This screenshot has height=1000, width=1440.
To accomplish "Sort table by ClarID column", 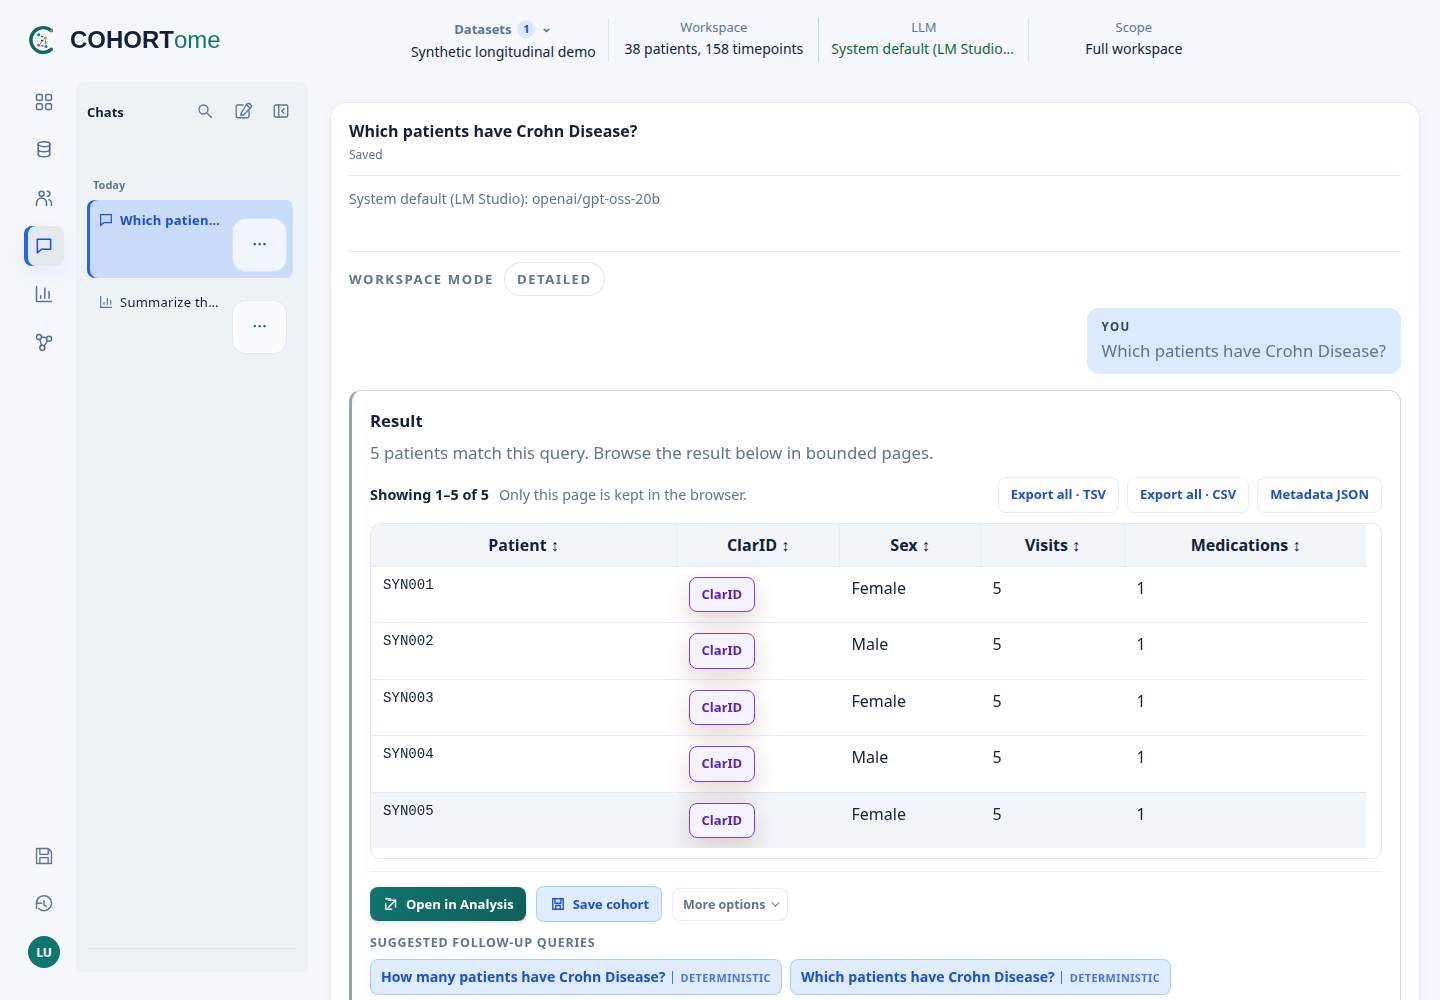I will [758, 546].
